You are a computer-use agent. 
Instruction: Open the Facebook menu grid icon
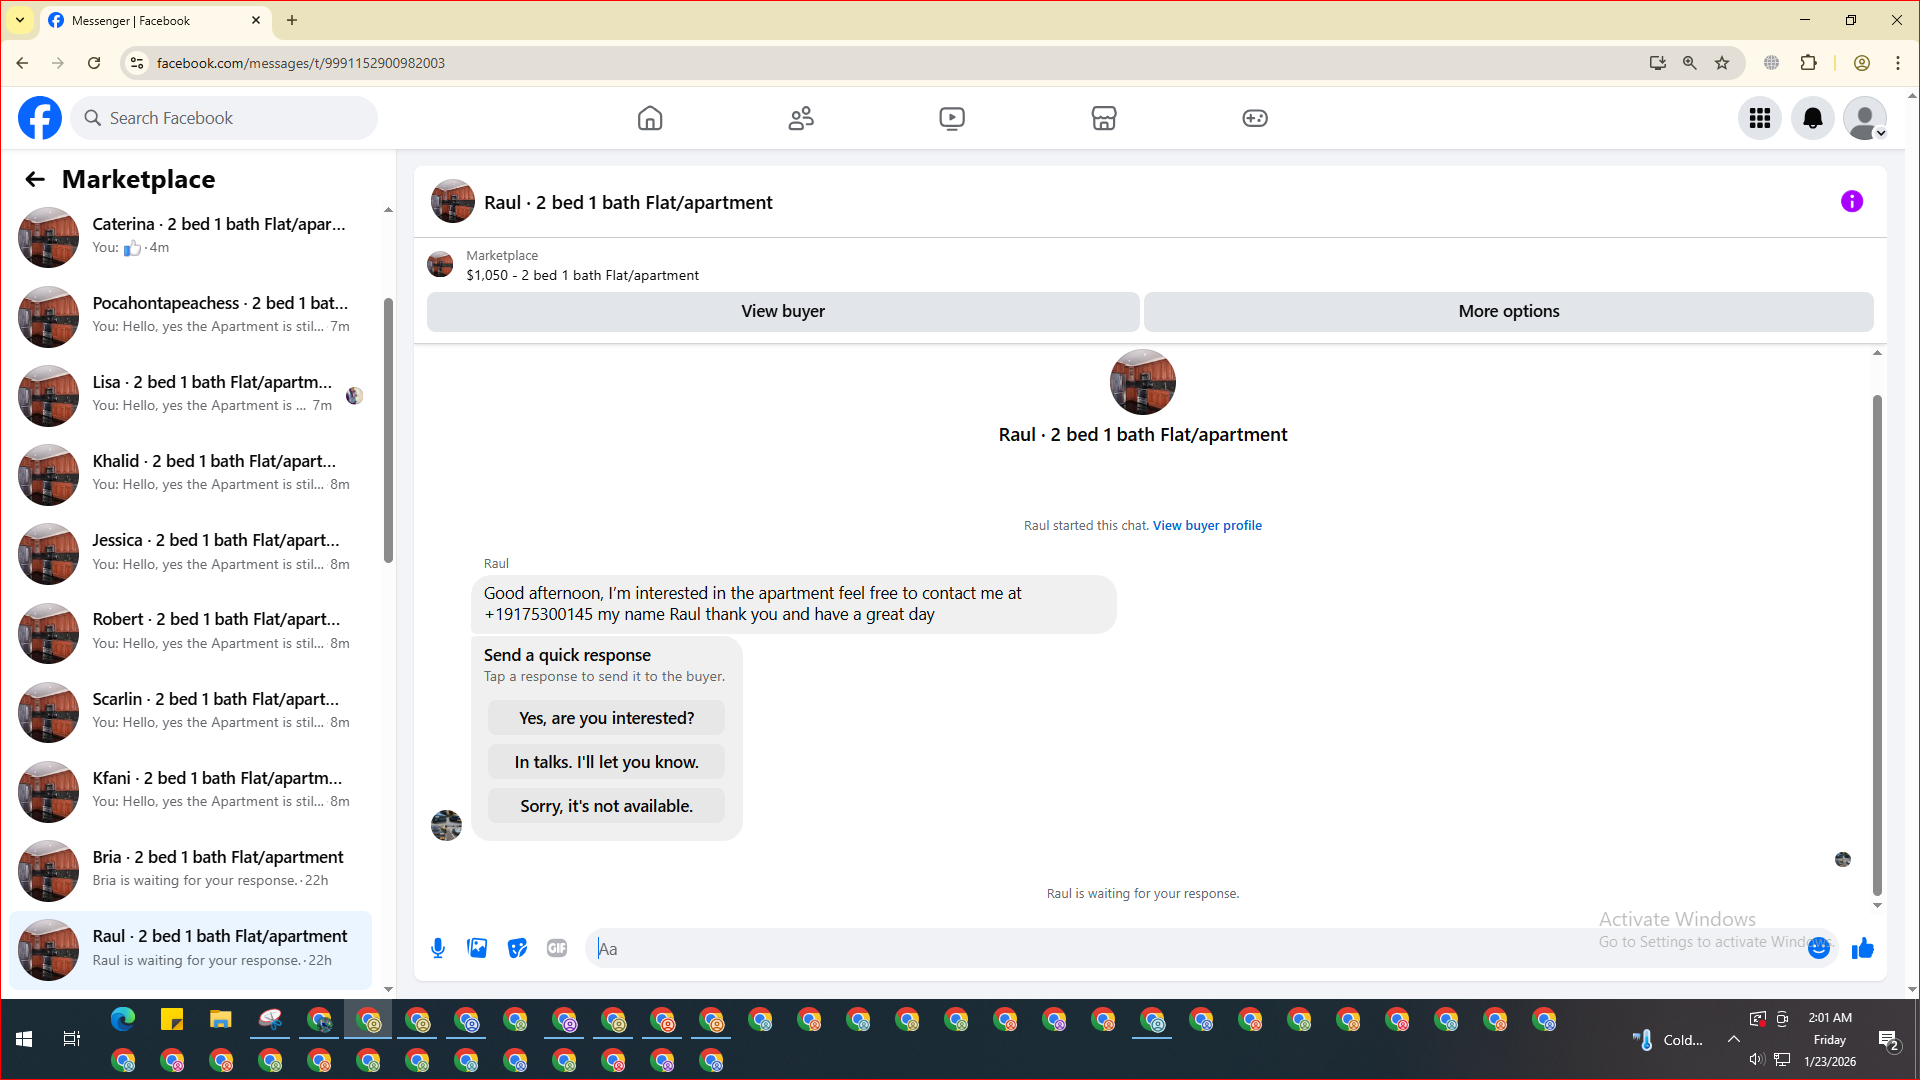pyautogui.click(x=1760, y=118)
